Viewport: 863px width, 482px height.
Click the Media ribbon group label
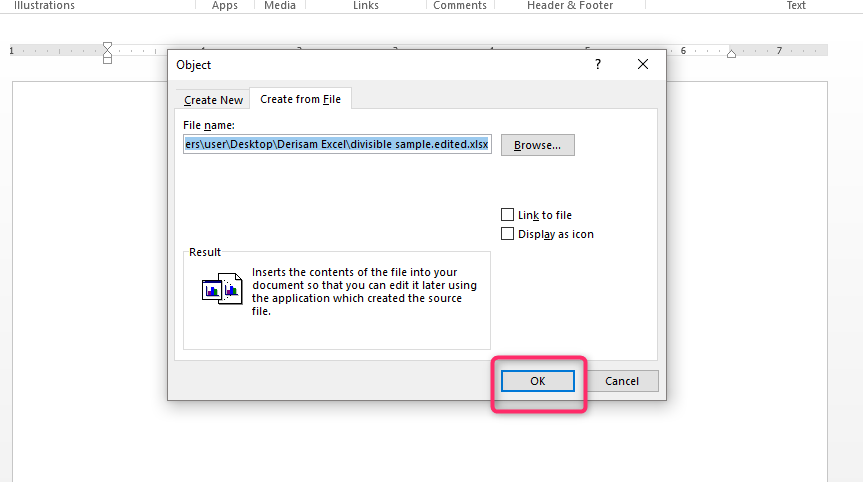coord(280,6)
